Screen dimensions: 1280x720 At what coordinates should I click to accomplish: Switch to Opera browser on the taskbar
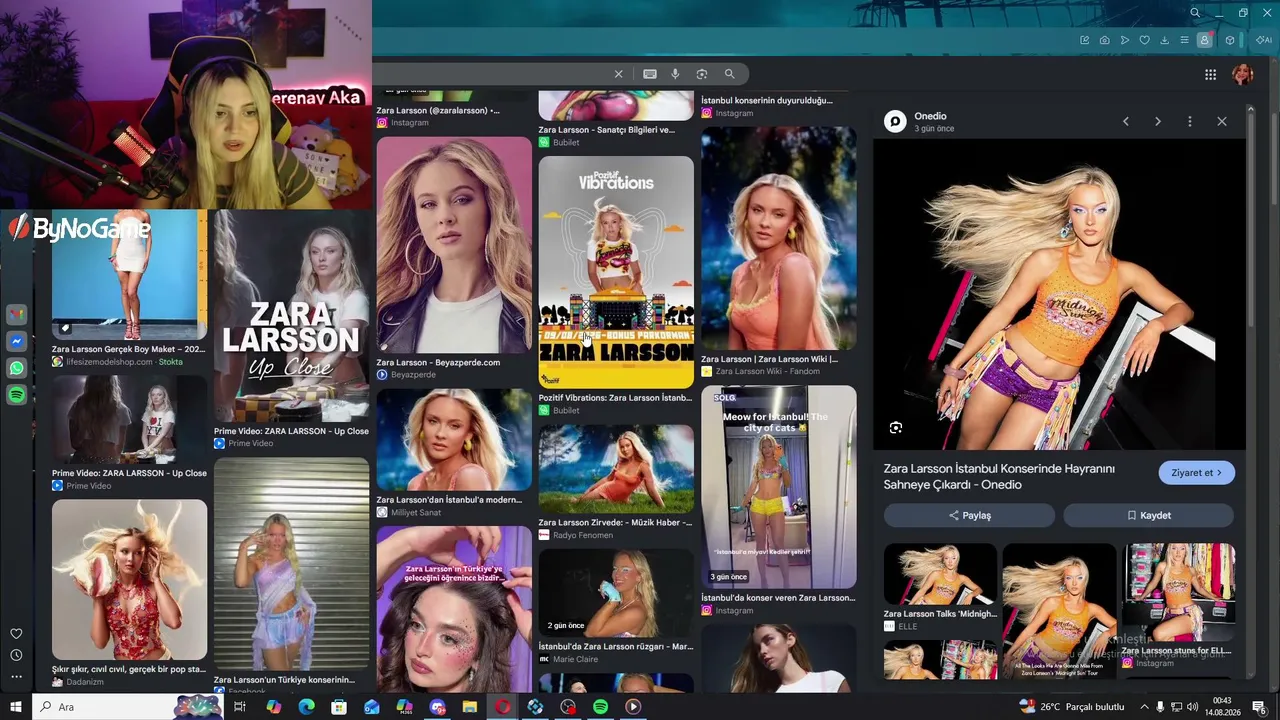(x=502, y=707)
